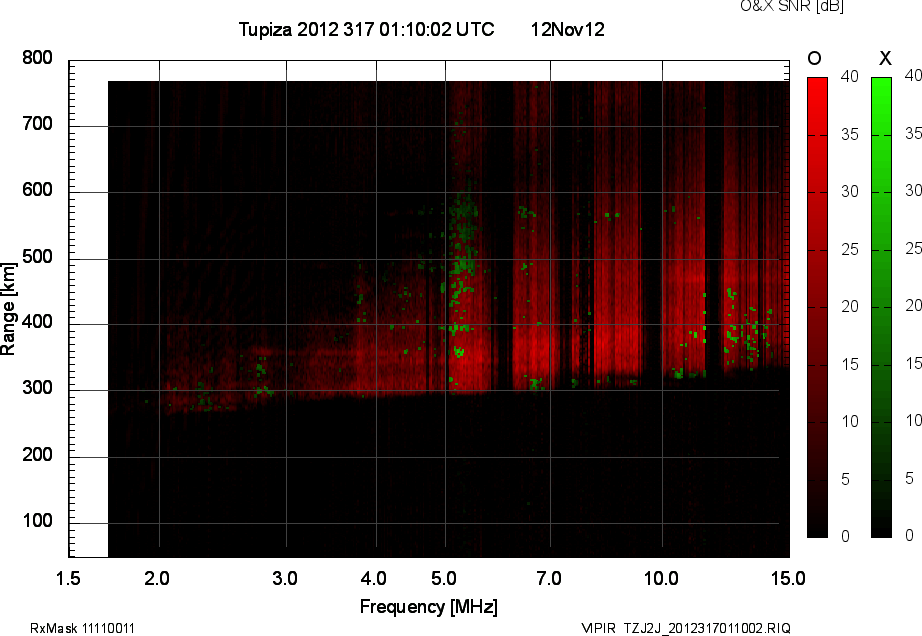Click the 400 km range tick label

tap(37, 322)
